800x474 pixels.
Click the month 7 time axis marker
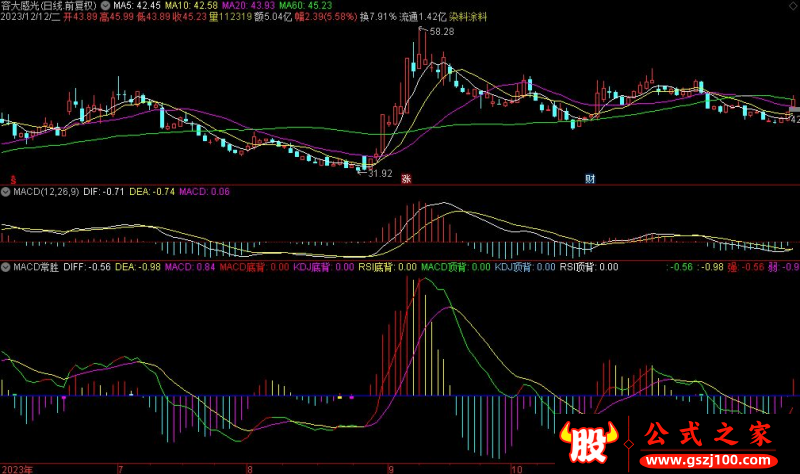(120, 469)
